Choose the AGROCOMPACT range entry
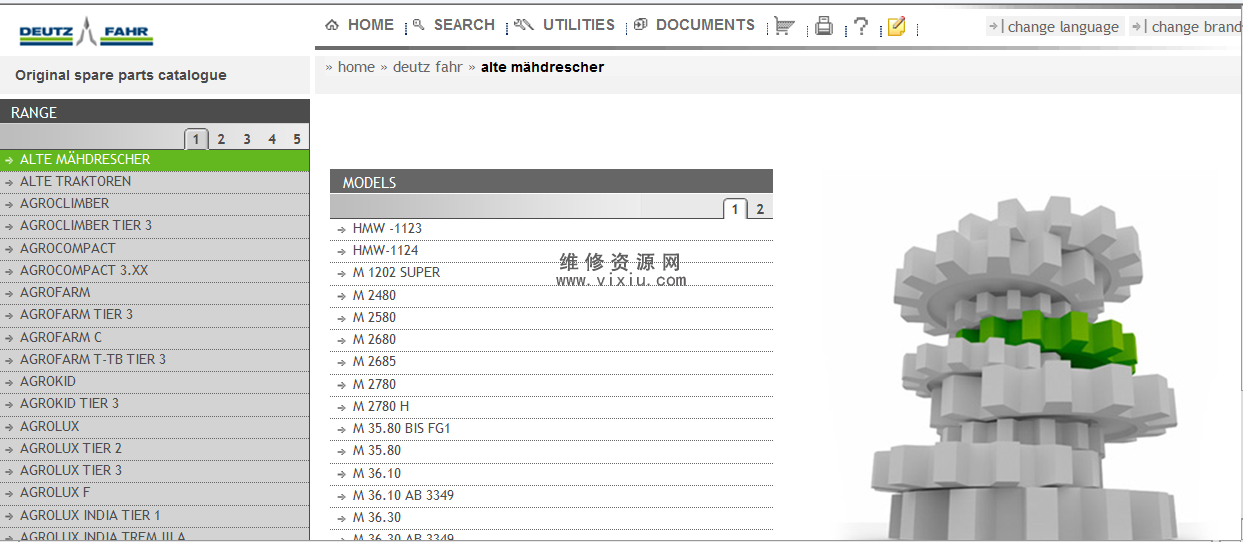 (155, 249)
